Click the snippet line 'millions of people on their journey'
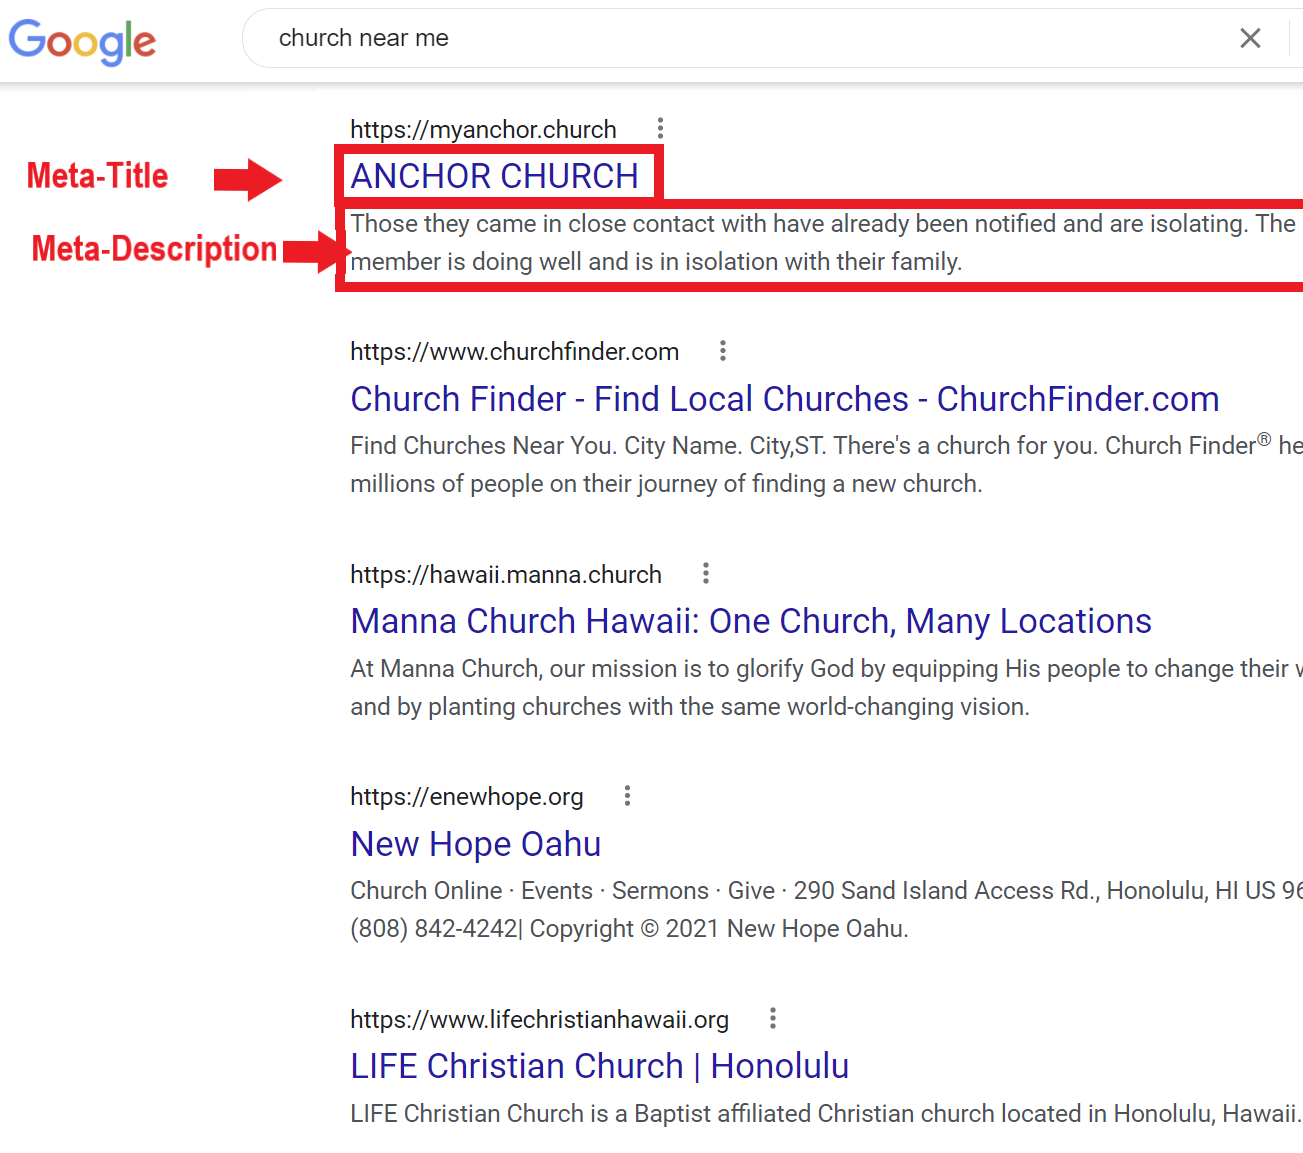Image resolution: width=1303 pixels, height=1153 pixels. tap(666, 484)
